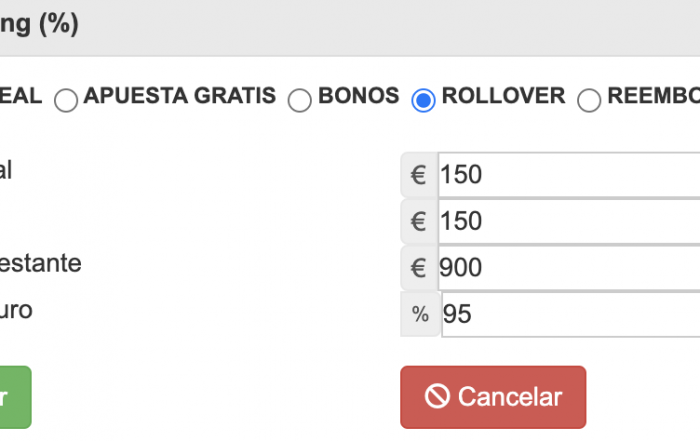
Task: Click the euro symbol beside the 900 field
Action: pyautogui.click(x=419, y=267)
